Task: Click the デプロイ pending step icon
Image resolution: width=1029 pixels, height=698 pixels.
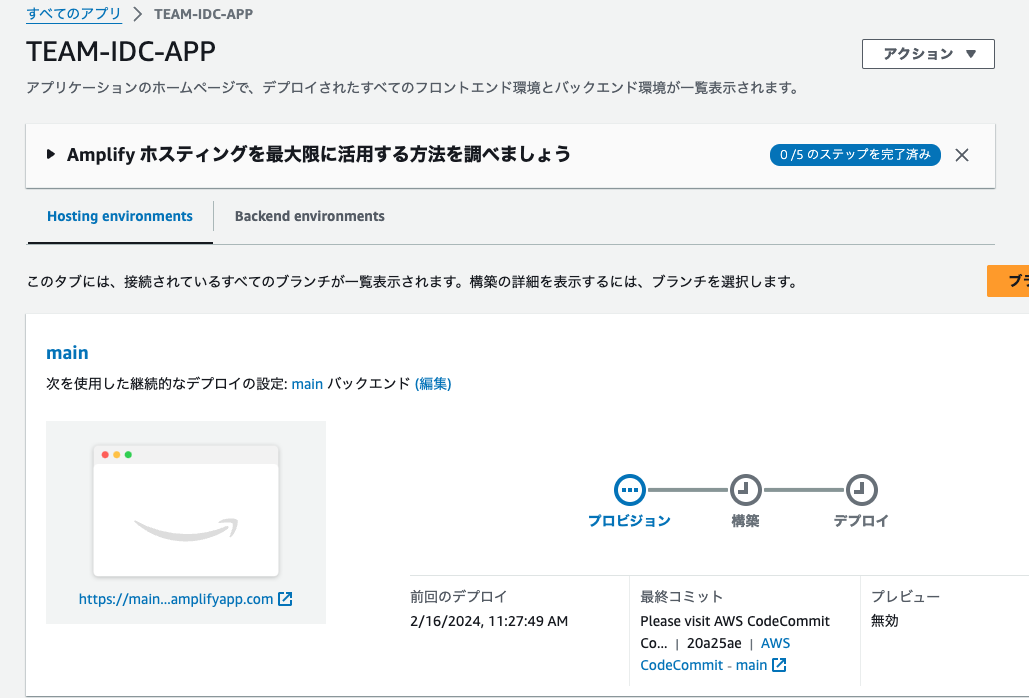Action: point(862,490)
